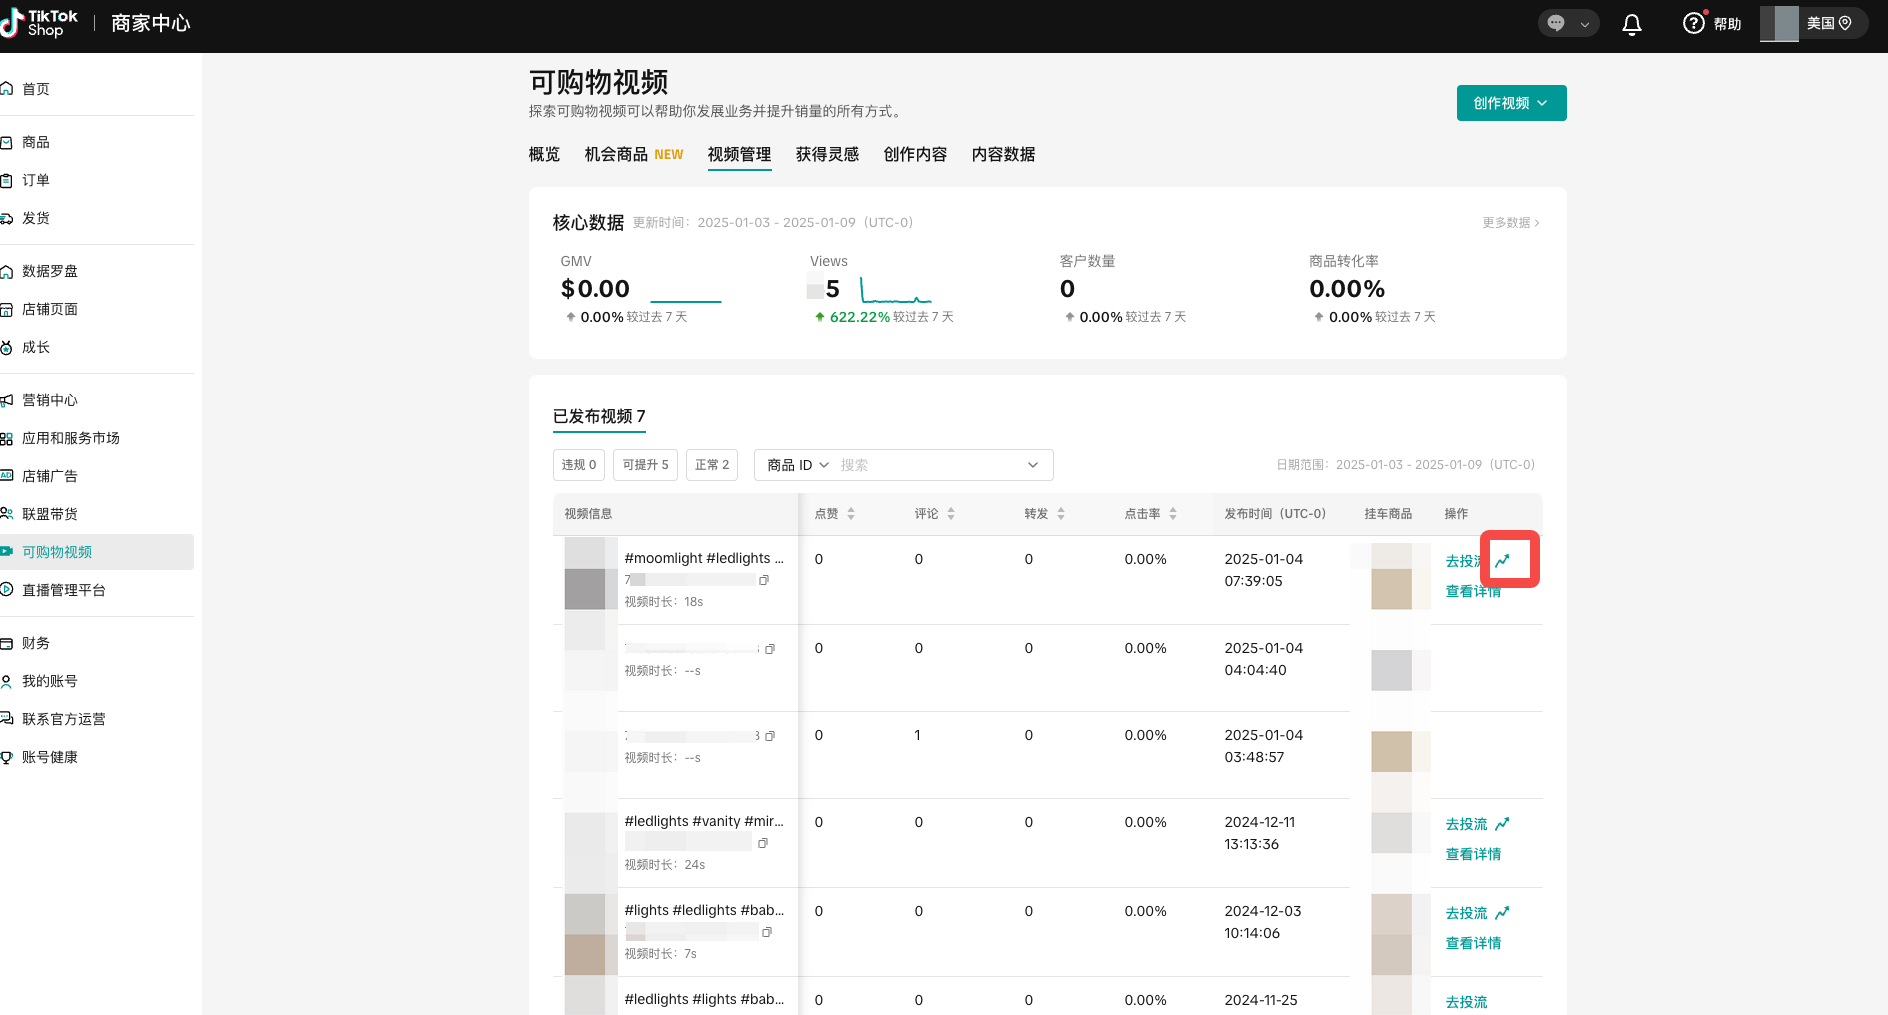The height and width of the screenshot is (1015, 1888).
Task: Sort table by 点赞 column arrows
Action: (851, 514)
